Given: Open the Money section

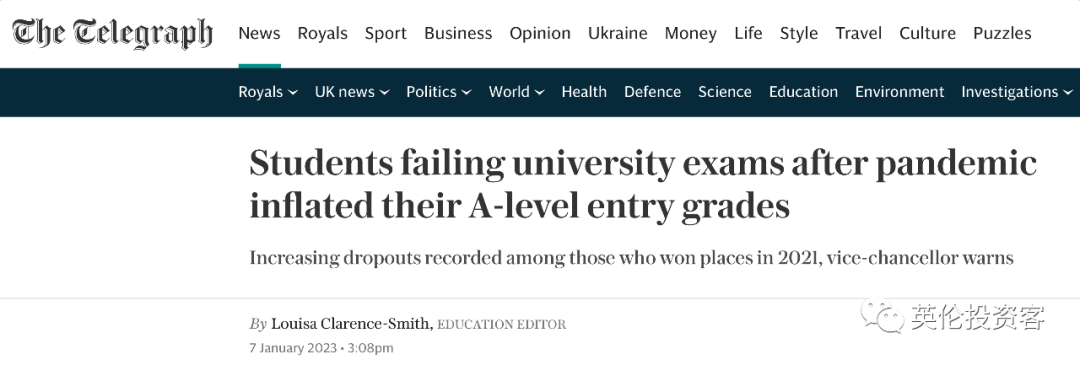Looking at the screenshot, I should 690,33.
